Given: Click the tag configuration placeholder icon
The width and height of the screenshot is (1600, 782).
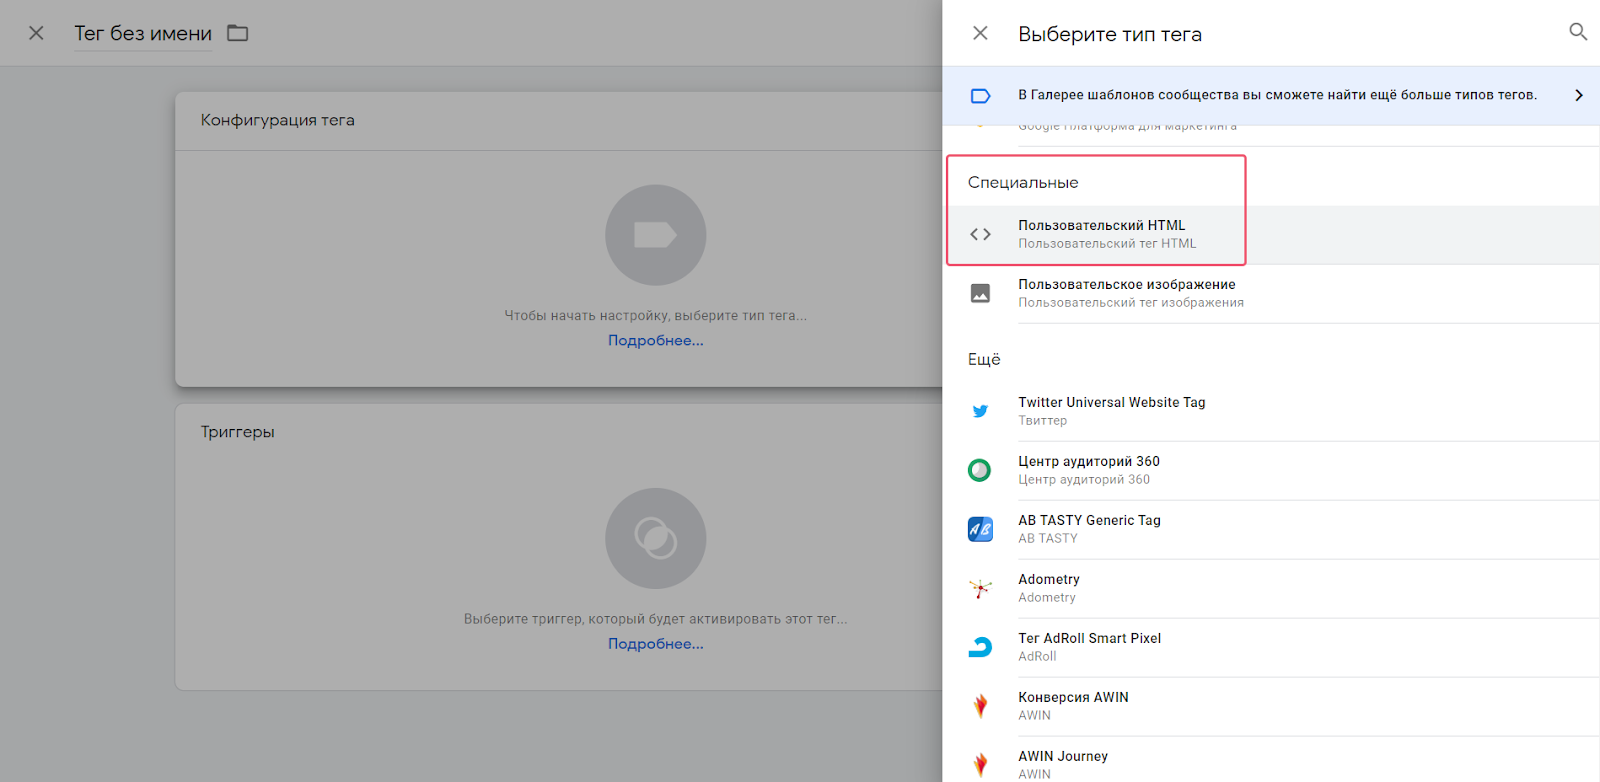Looking at the screenshot, I should [656, 235].
